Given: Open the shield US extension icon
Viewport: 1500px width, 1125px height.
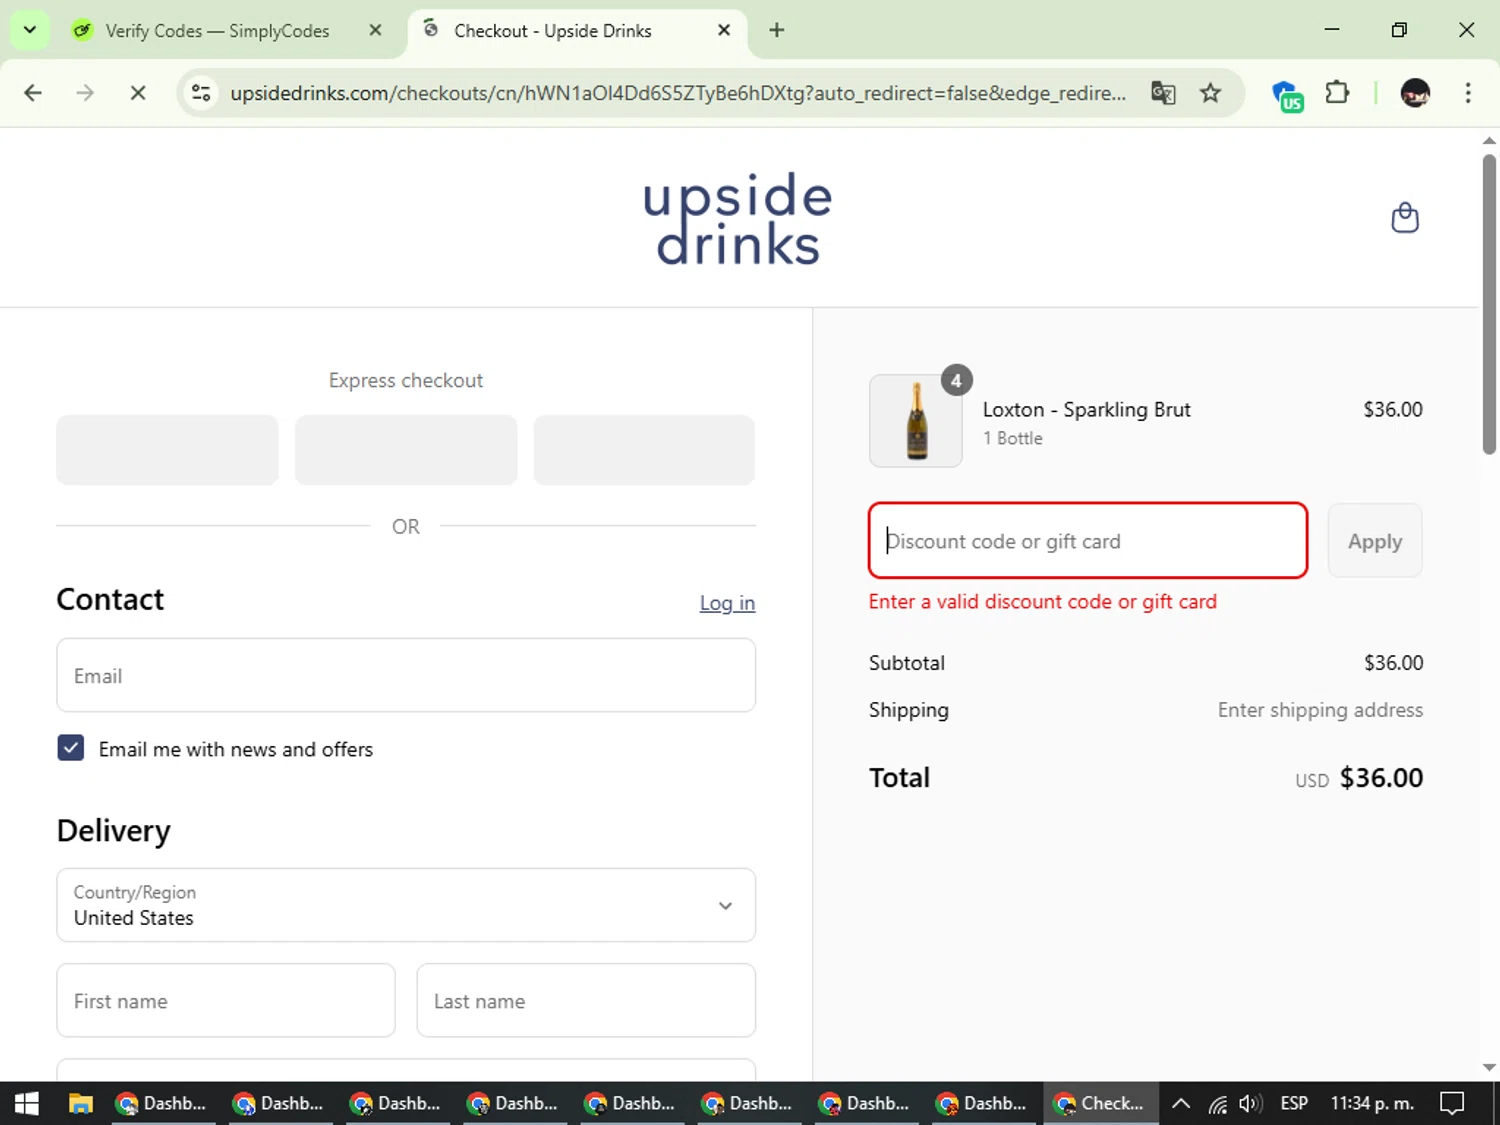Looking at the screenshot, I should point(1287,95).
